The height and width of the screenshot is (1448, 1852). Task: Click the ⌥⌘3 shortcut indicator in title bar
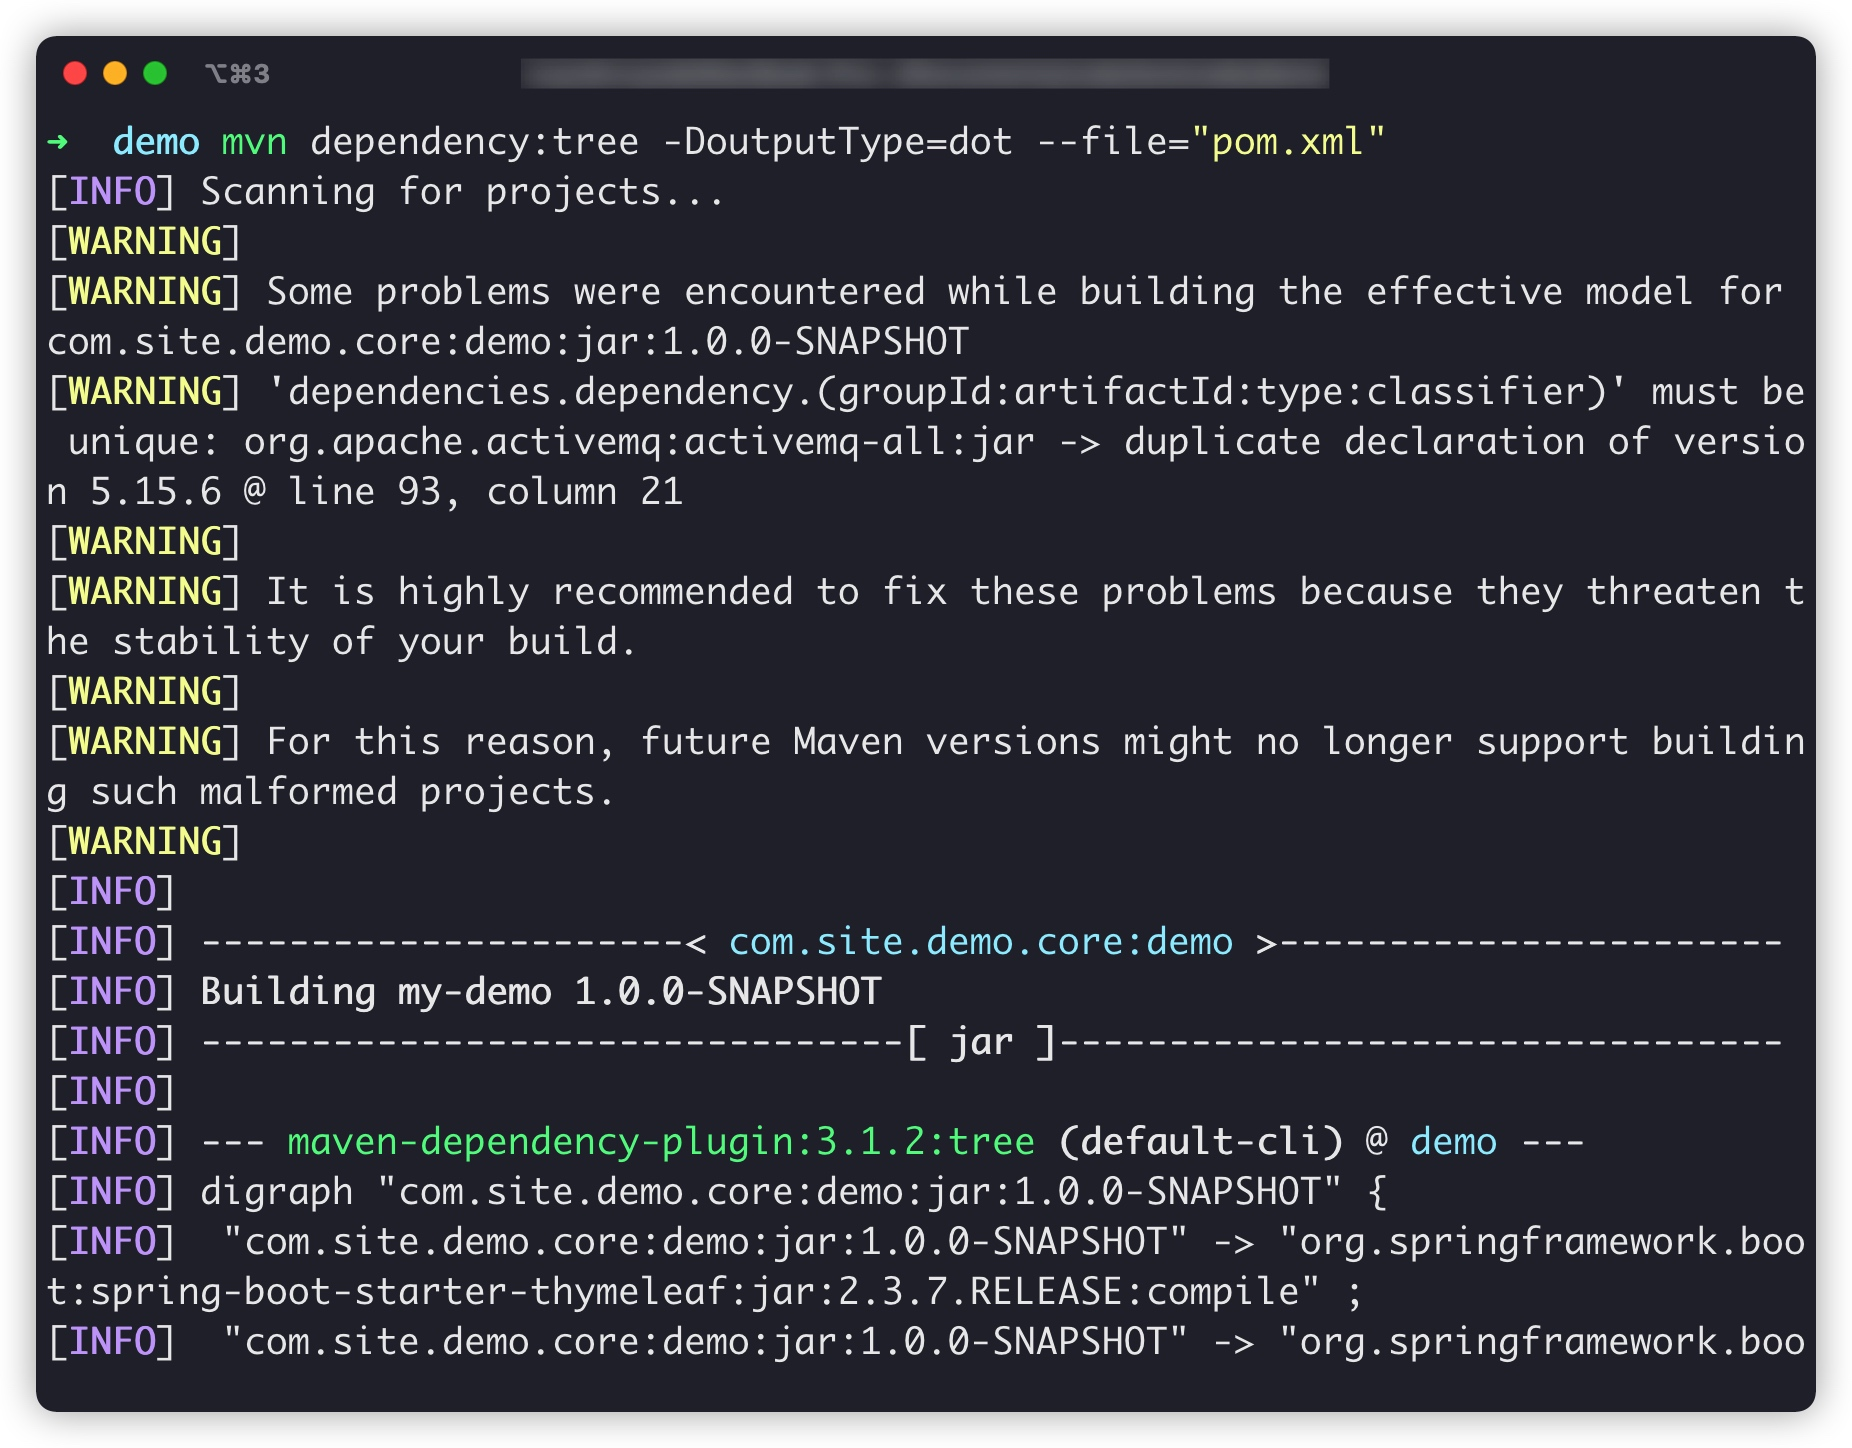coord(237,74)
